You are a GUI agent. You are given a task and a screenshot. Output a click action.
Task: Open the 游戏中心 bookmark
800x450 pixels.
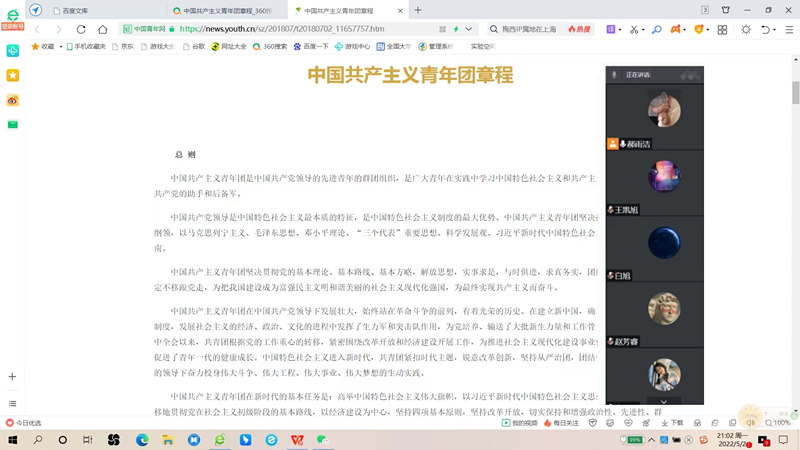click(353, 46)
